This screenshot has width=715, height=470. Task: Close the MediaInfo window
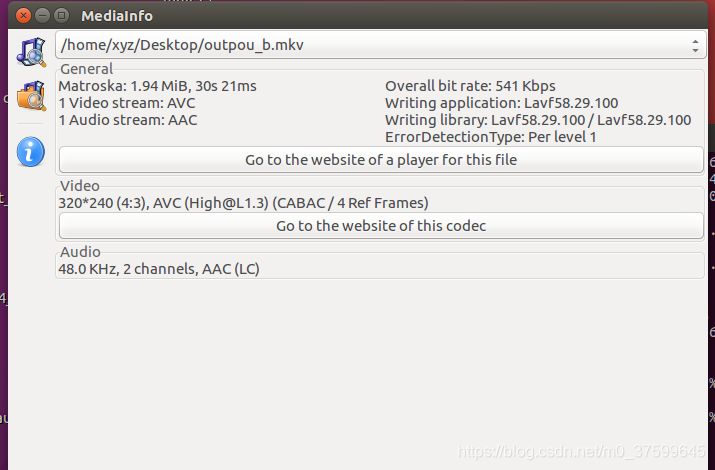23,16
